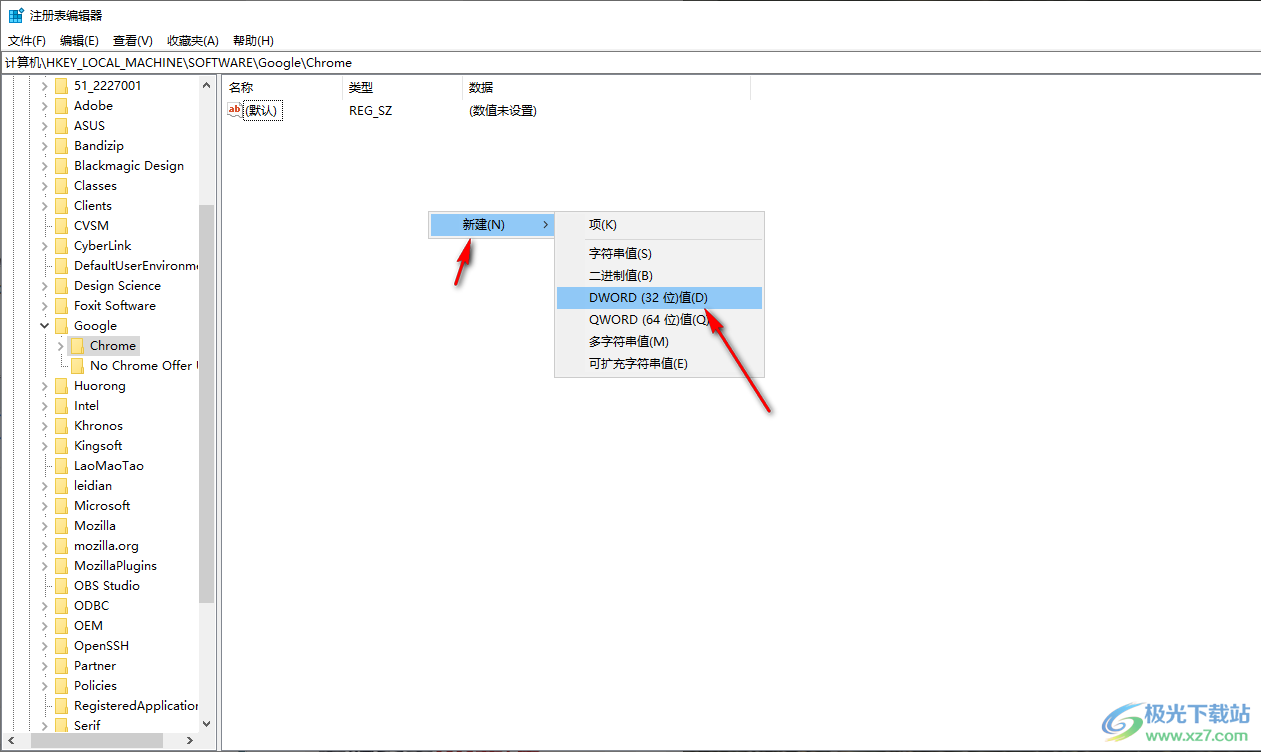Expand the ODBC key
This screenshot has height=752, width=1261.
pos(44,606)
